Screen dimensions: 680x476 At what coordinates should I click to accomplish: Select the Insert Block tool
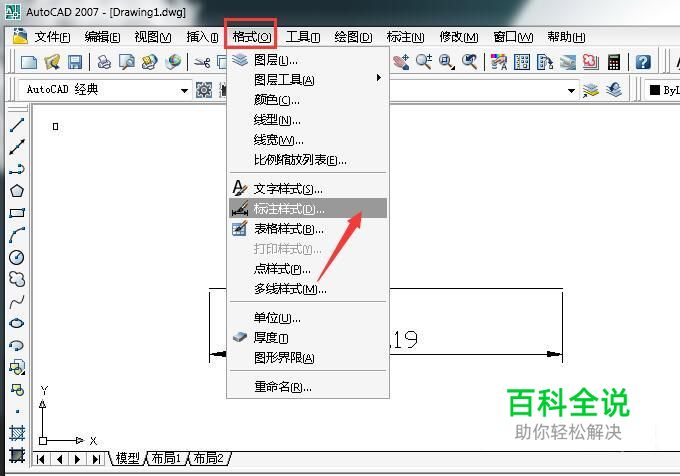pos(17,368)
